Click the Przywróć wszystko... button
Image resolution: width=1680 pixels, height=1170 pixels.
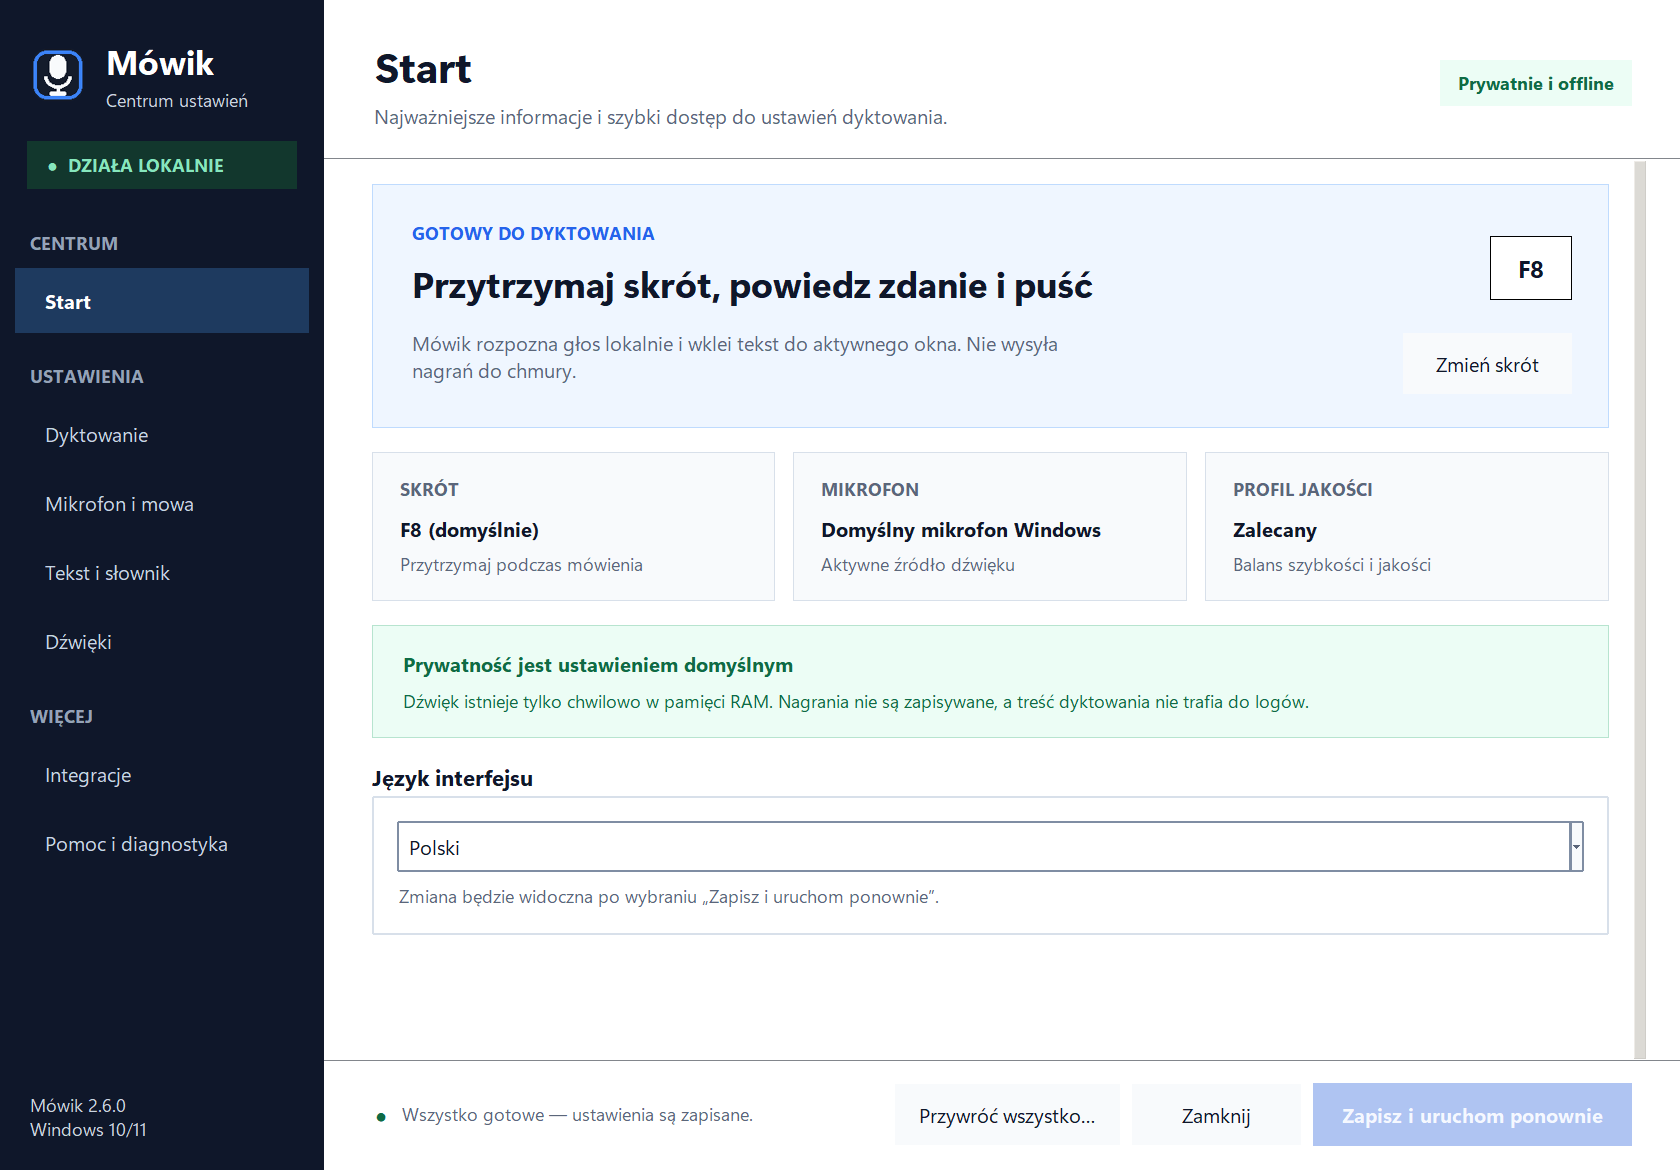(1007, 1115)
